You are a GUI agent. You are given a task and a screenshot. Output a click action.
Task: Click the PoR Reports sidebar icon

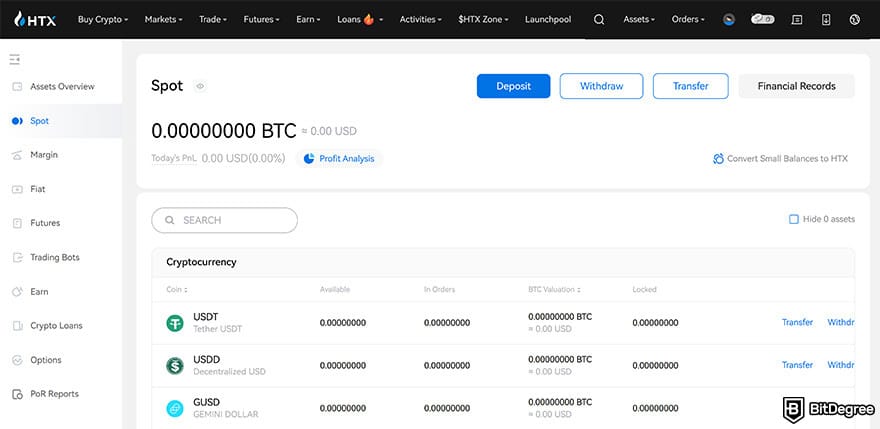pos(17,394)
